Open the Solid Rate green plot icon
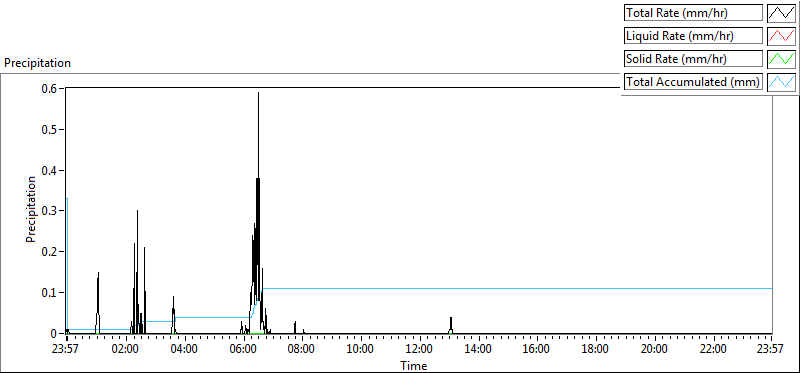The height and width of the screenshot is (373, 800). point(782,59)
